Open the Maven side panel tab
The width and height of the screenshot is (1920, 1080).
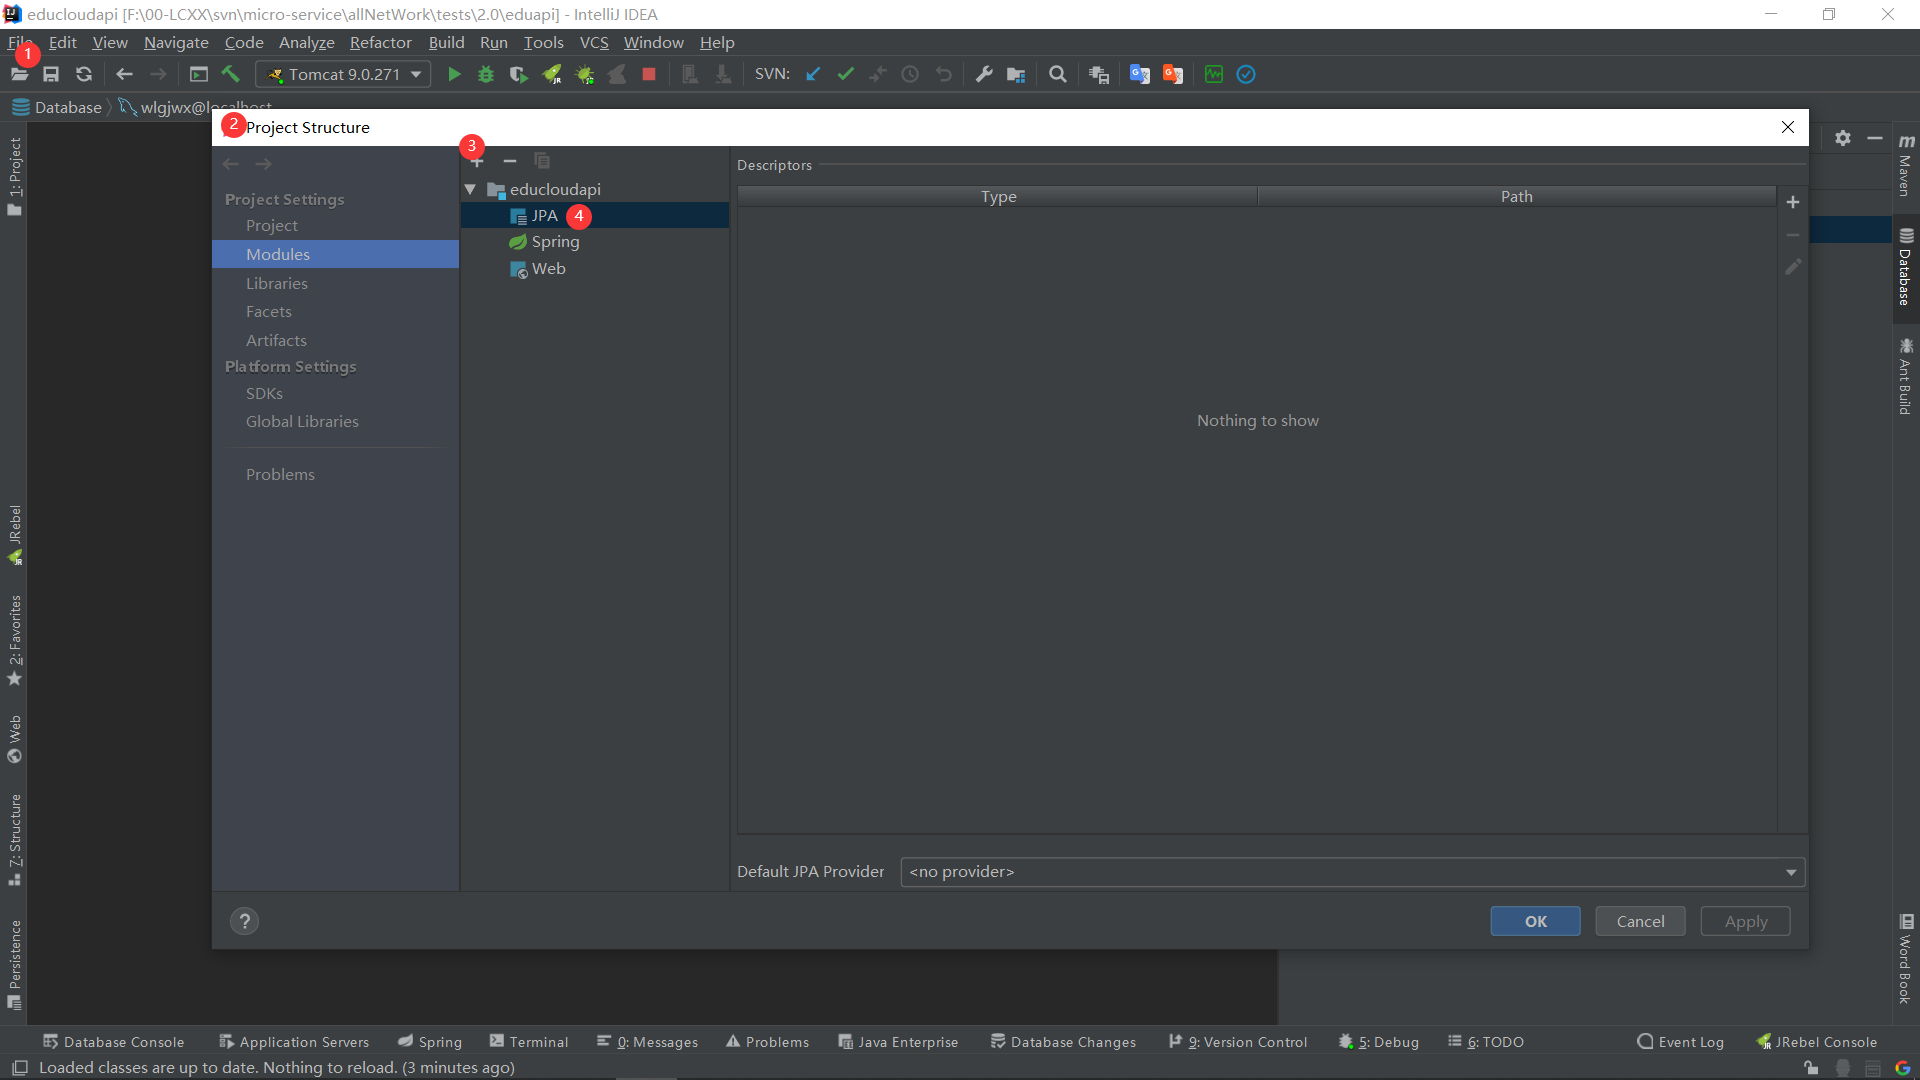coord(1906,164)
